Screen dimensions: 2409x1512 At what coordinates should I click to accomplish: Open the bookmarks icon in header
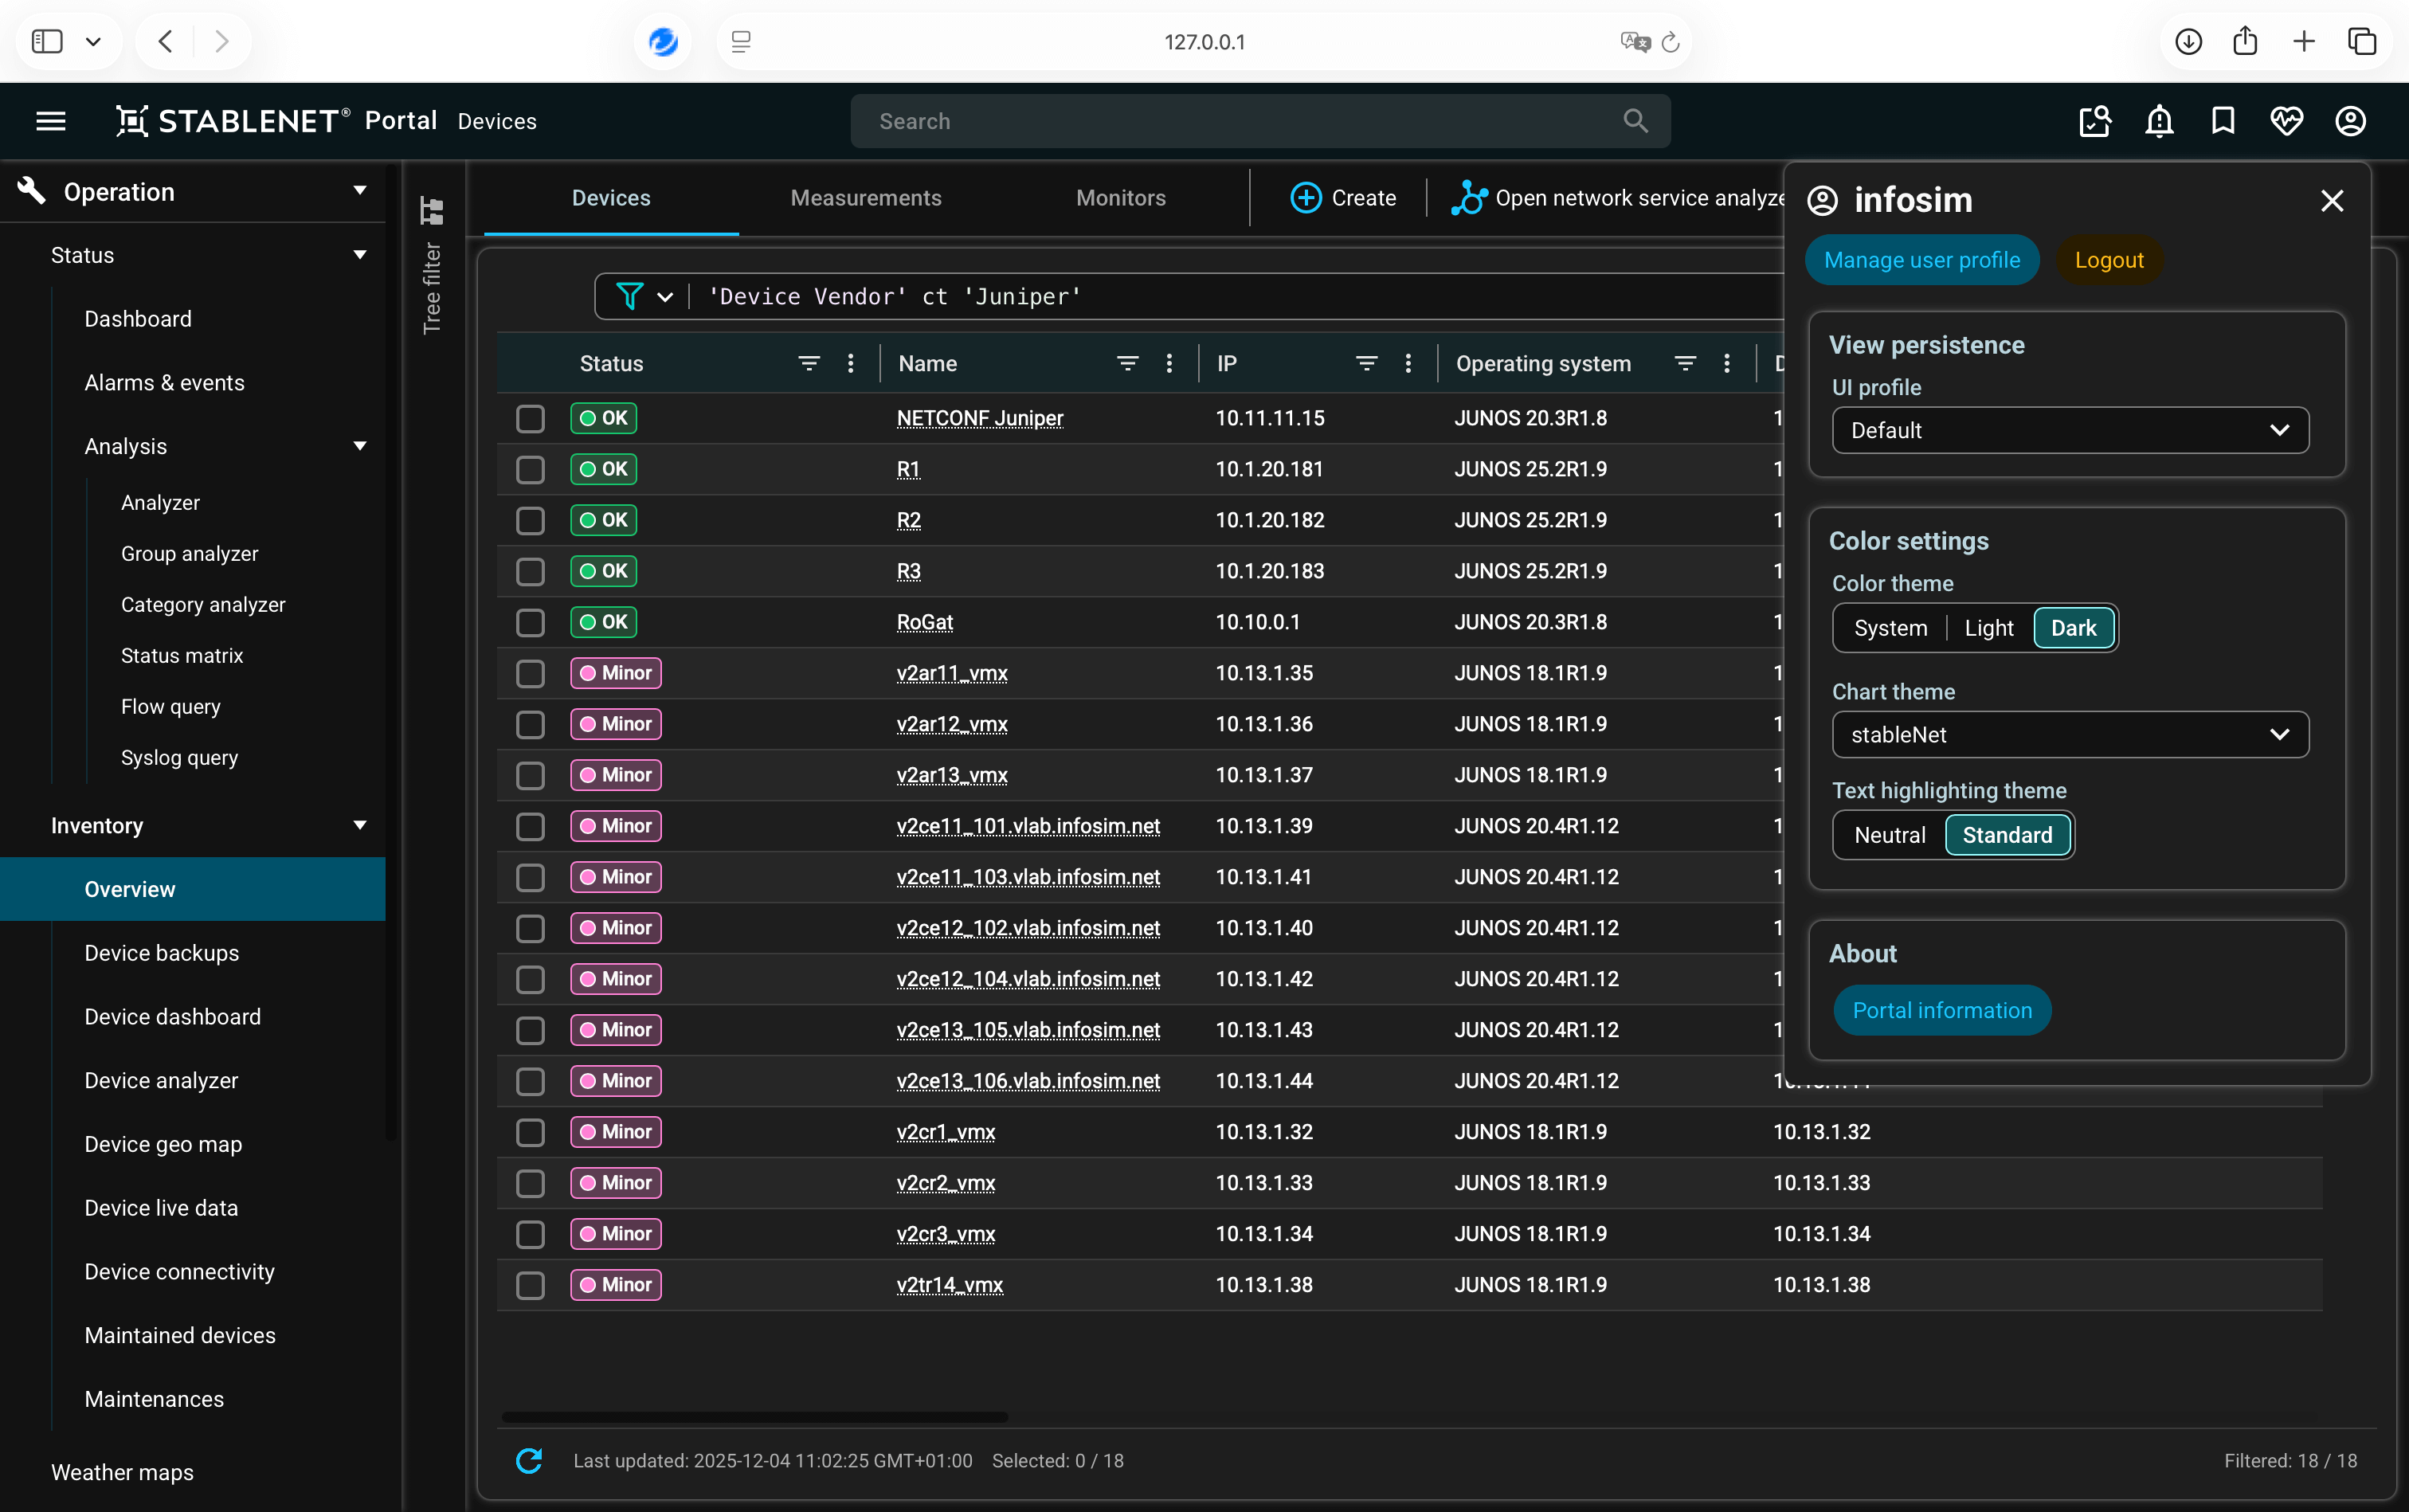tap(2222, 121)
